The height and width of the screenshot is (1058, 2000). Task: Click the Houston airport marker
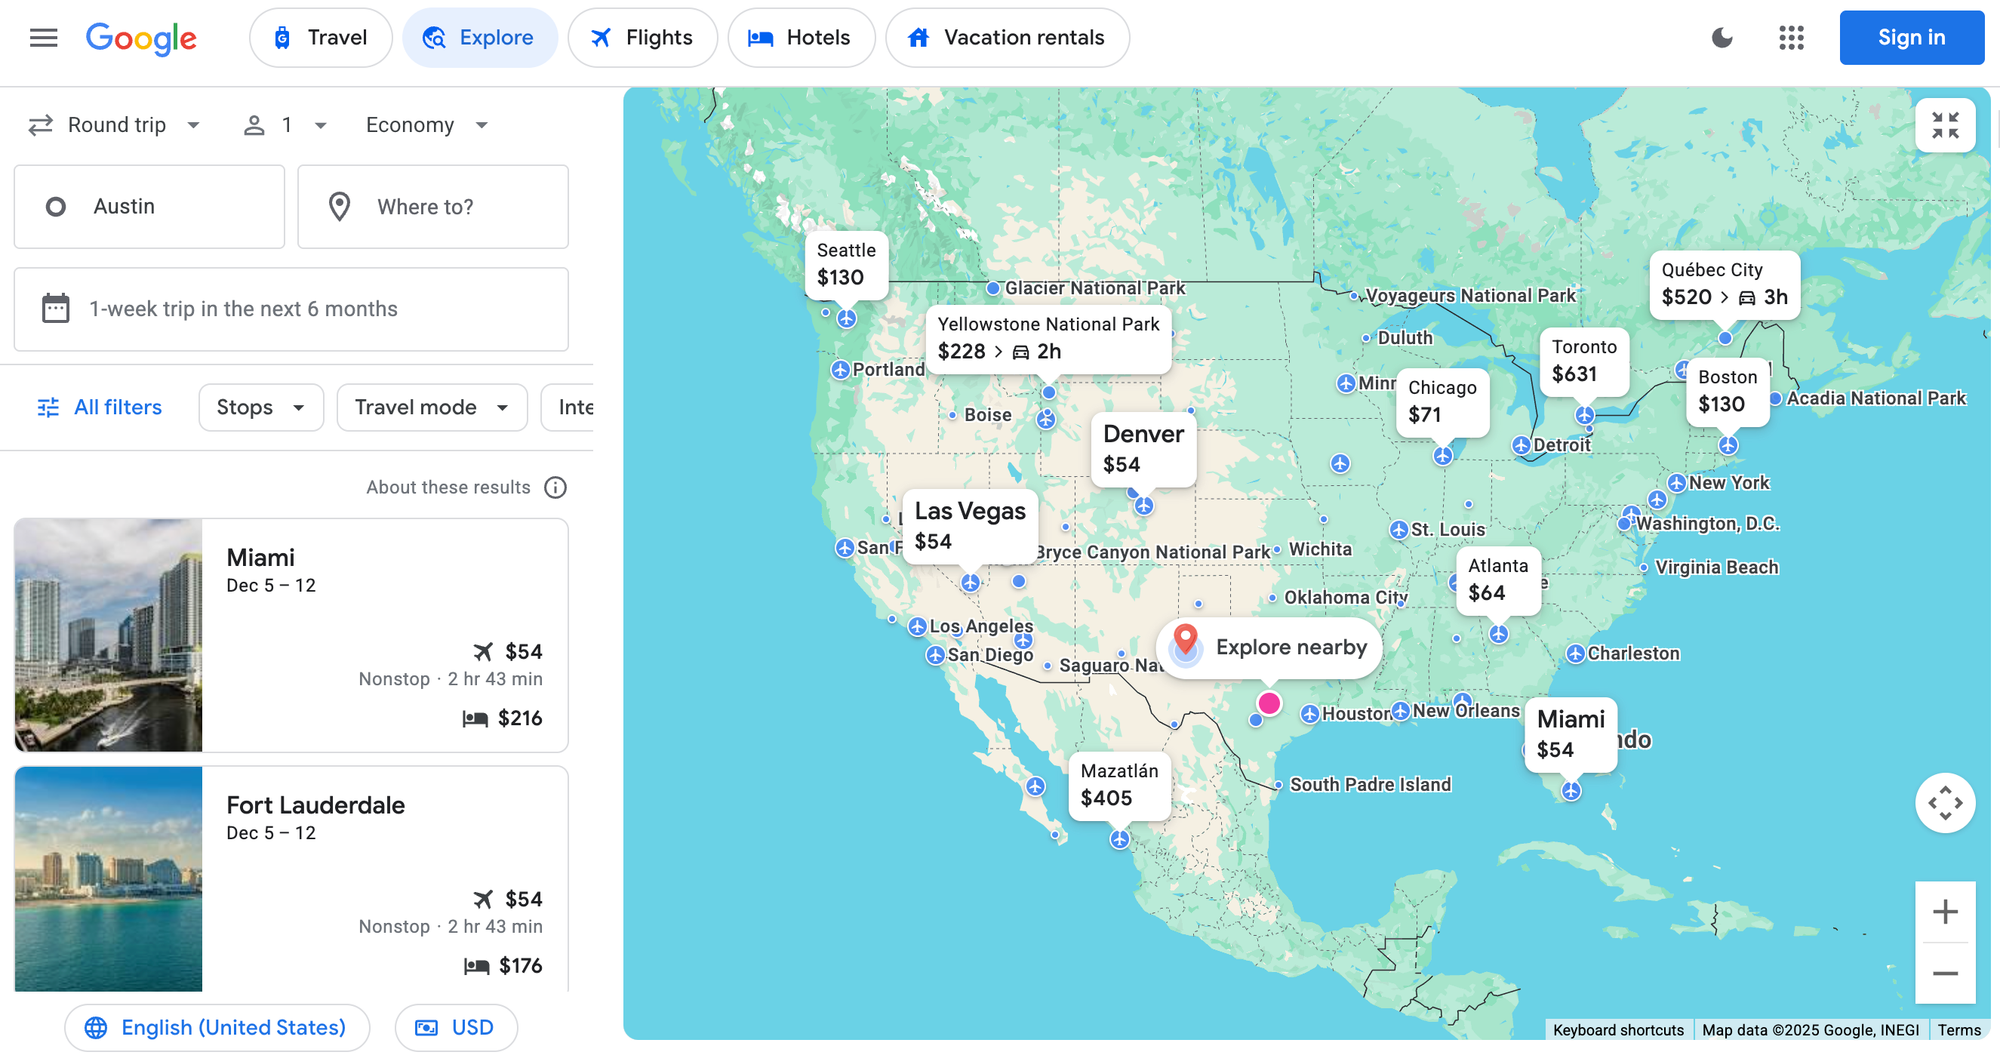1310,714
